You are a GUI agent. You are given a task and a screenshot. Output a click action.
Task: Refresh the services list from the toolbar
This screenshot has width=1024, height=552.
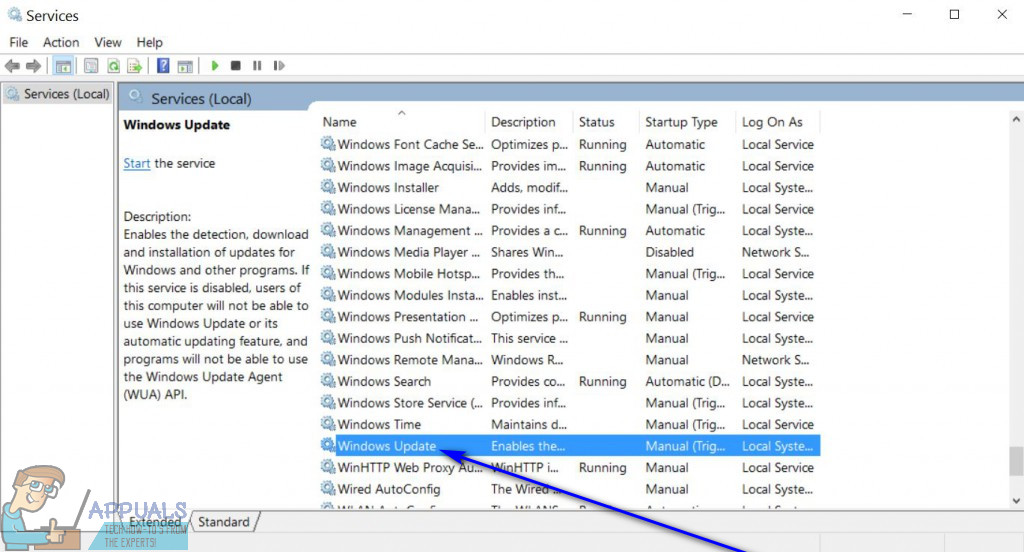click(x=113, y=66)
